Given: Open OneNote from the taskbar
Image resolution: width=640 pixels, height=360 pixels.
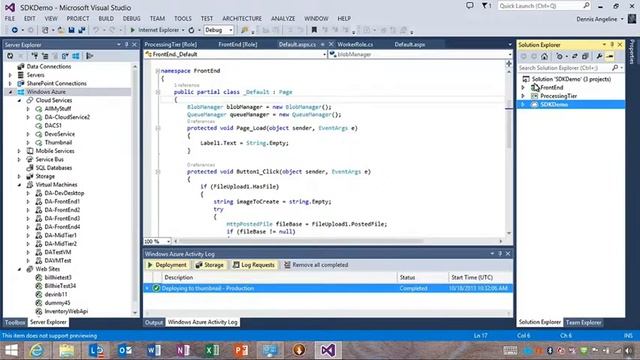Looking at the screenshot, I should [183, 350].
